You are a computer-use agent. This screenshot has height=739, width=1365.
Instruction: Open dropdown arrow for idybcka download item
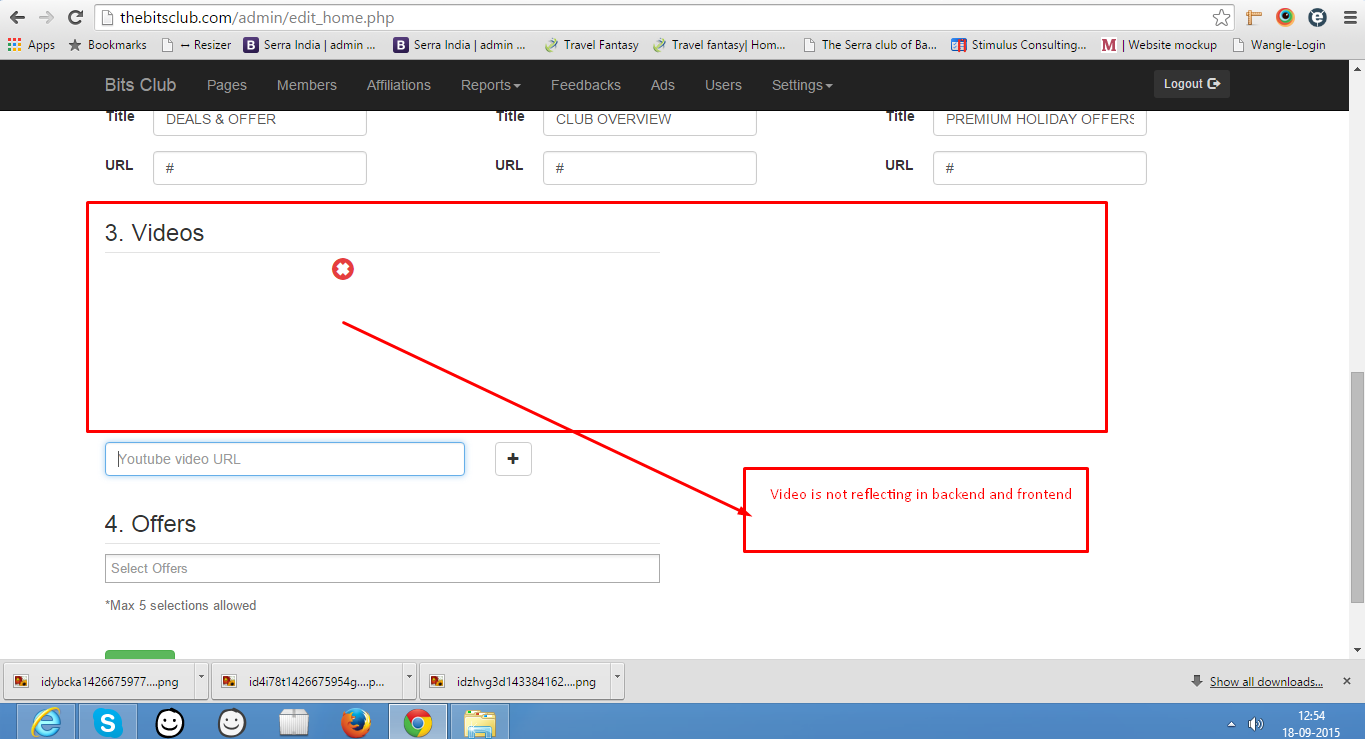point(202,679)
